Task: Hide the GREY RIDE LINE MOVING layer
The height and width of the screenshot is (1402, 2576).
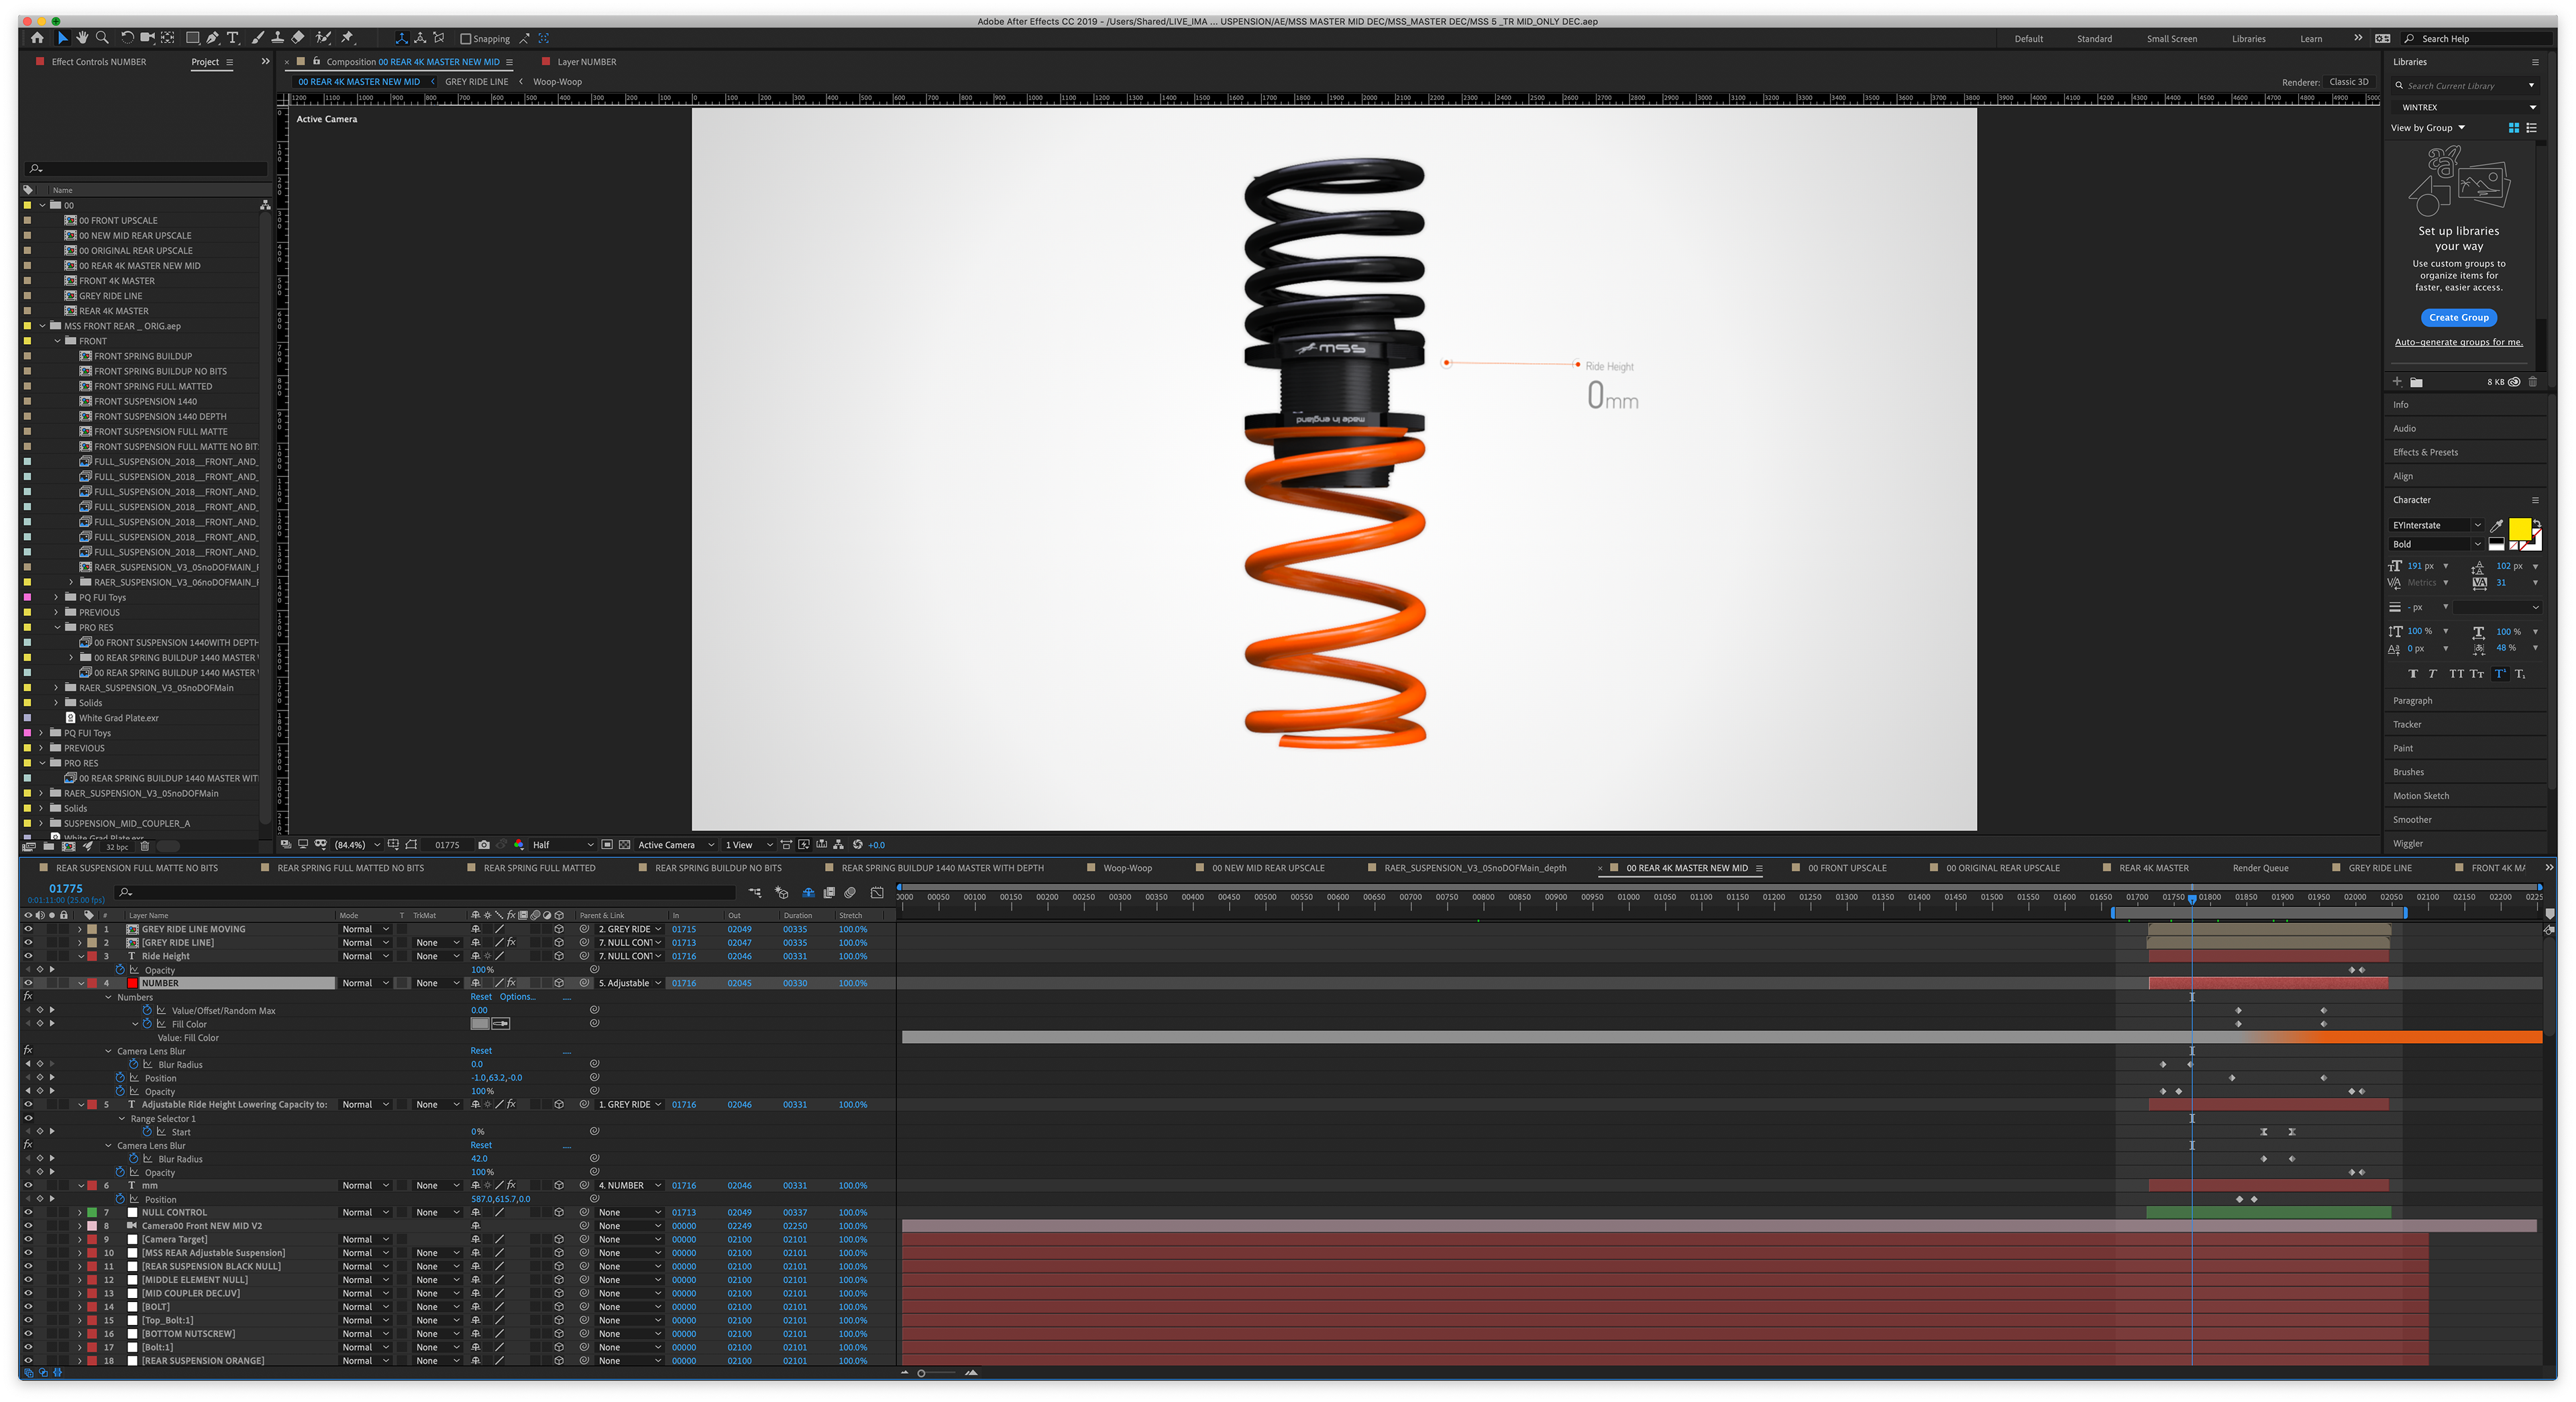Action: 28,929
